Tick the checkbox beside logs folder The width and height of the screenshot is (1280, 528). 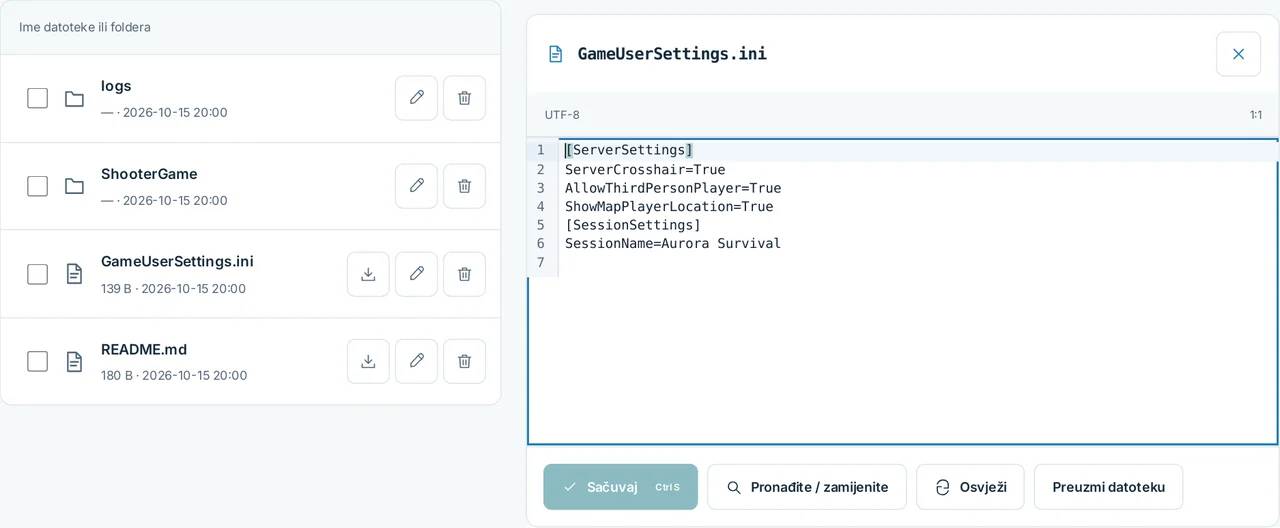(37, 98)
